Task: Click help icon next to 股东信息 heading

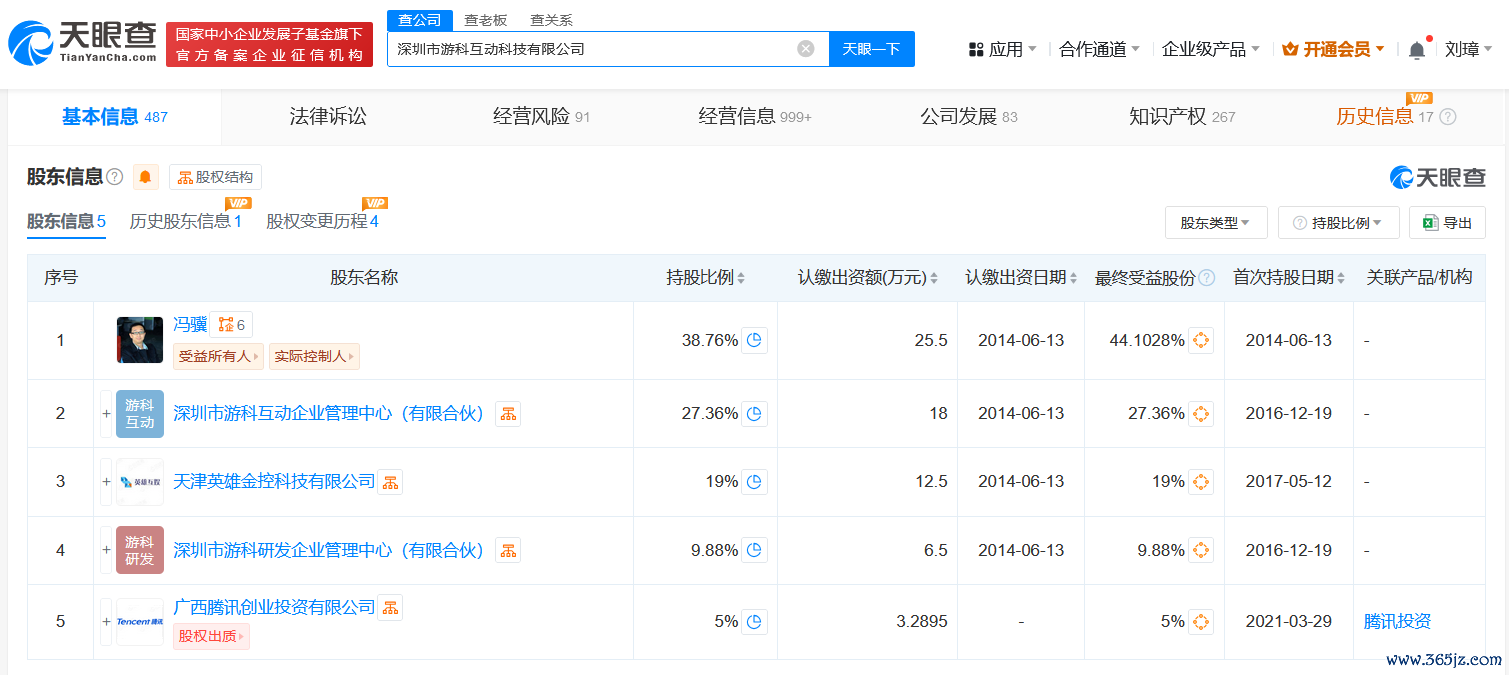Action: coord(115,177)
